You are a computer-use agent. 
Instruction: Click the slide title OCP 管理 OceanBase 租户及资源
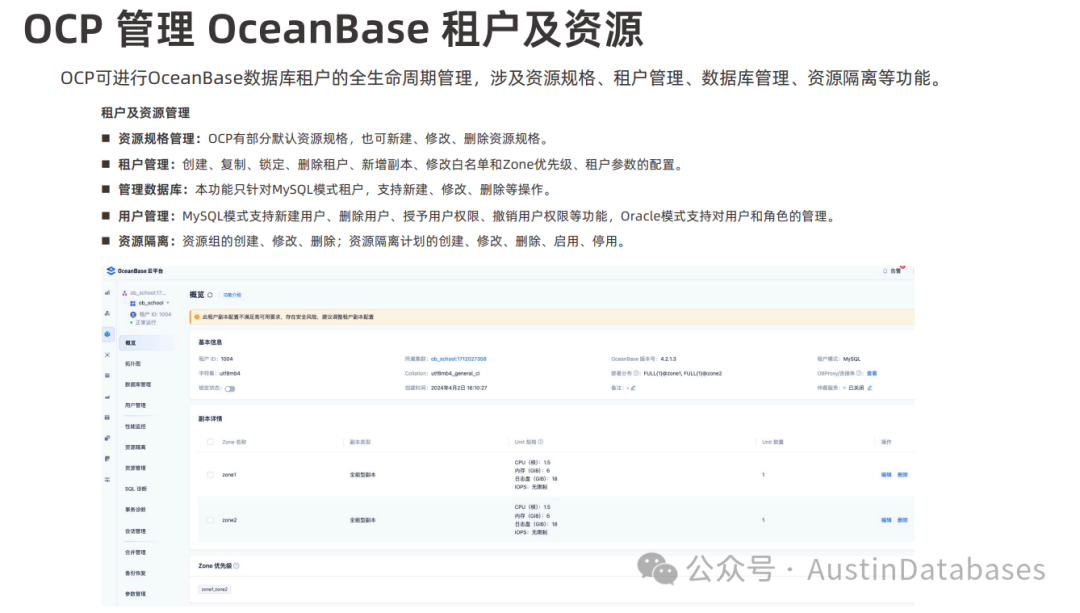333,30
